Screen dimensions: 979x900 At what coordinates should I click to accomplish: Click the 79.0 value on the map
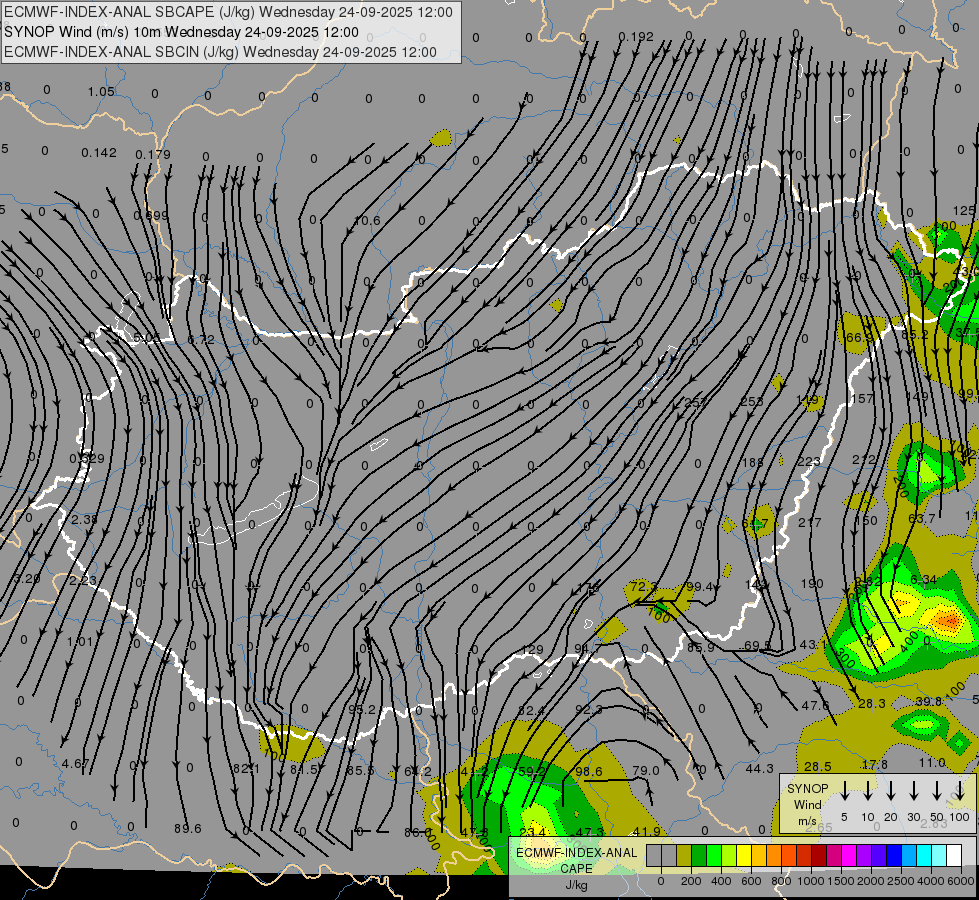pos(646,771)
